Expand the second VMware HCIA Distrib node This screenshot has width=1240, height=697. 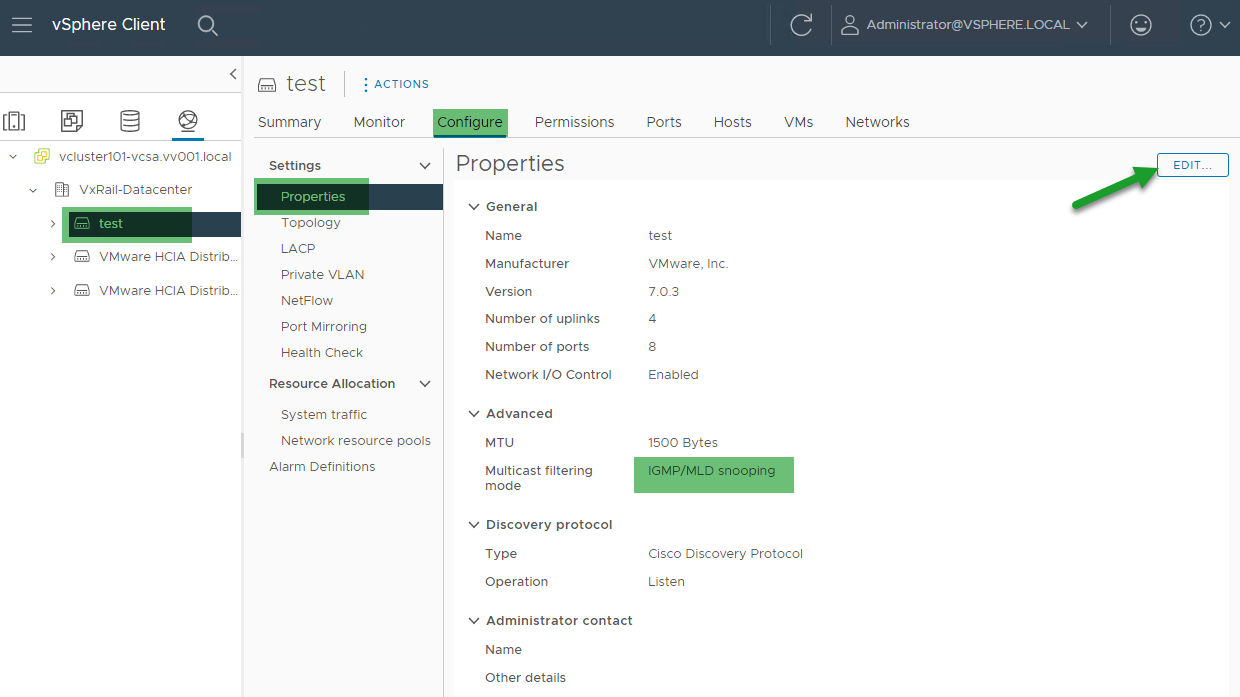[53, 291]
